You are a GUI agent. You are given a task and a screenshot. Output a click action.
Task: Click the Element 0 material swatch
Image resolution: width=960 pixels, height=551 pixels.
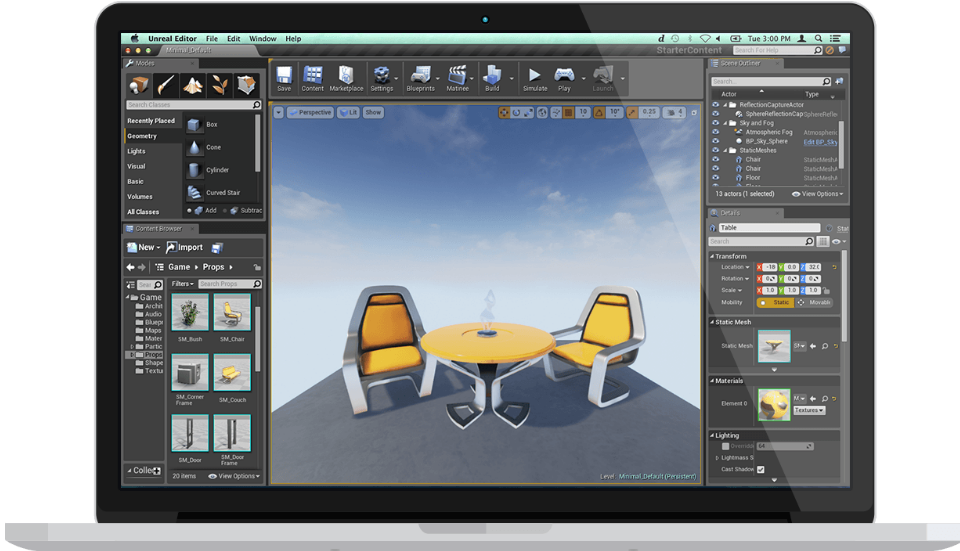pos(774,405)
